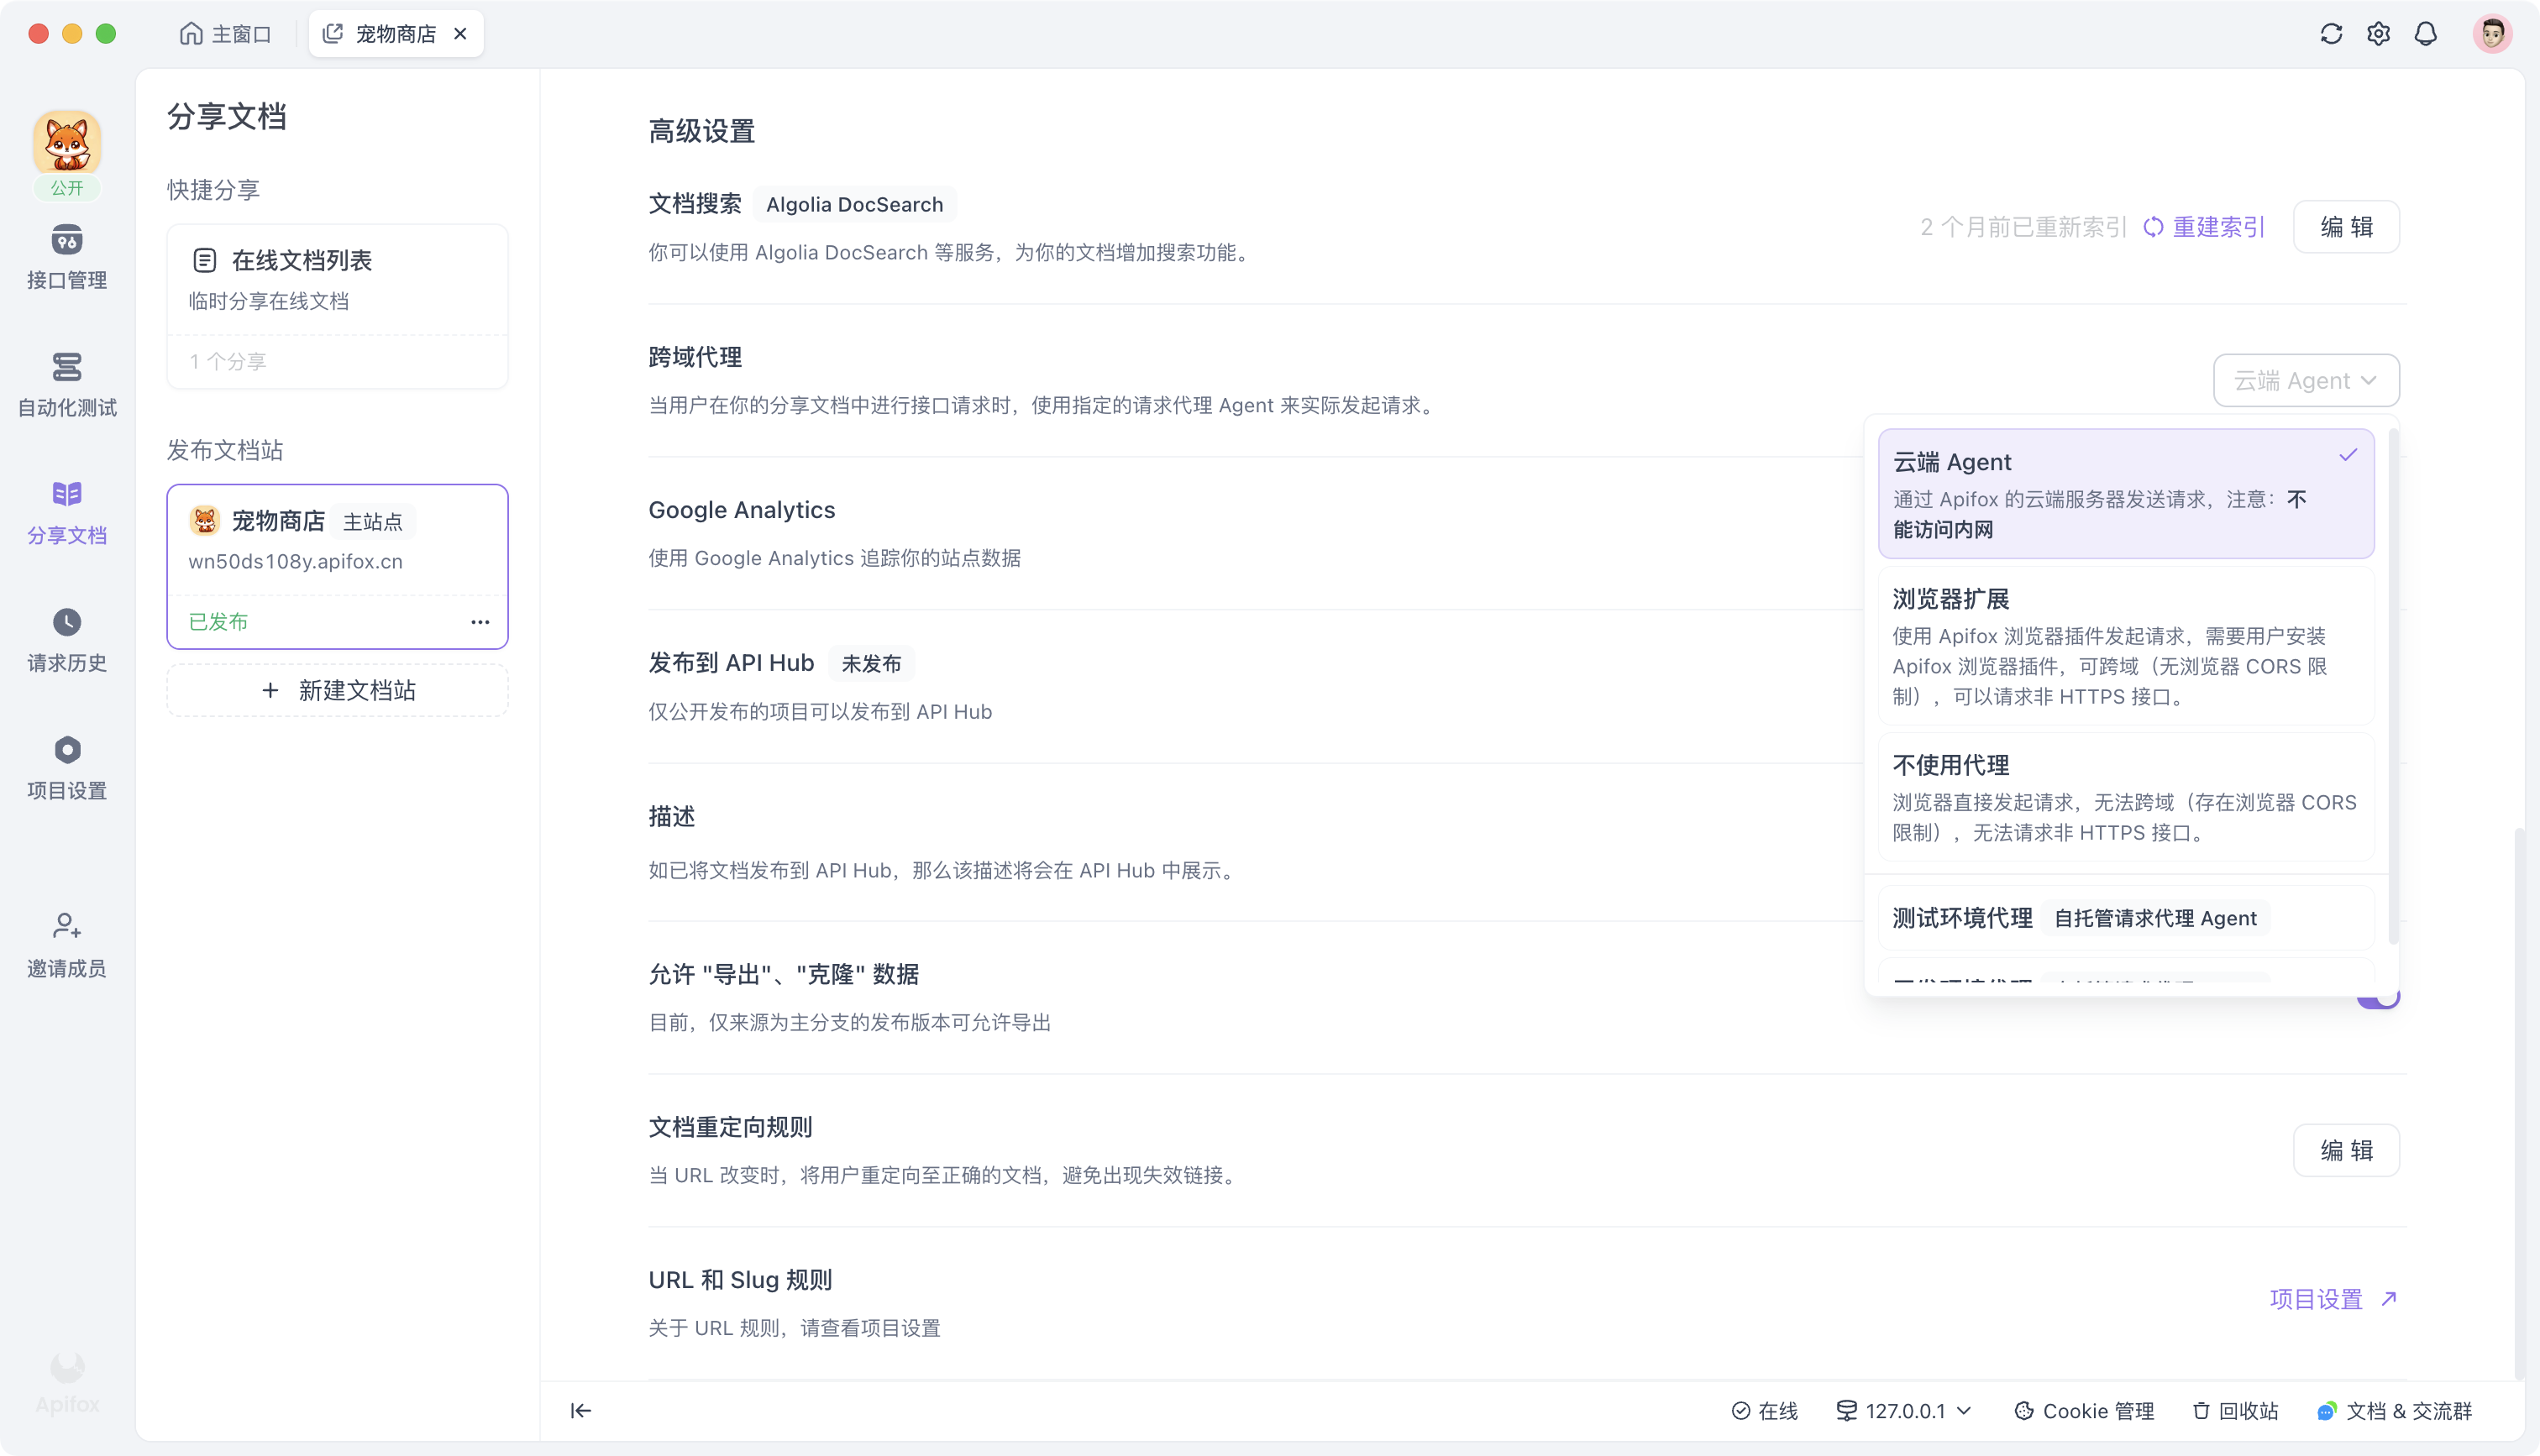The image size is (2540, 1456).
Task: Open the 云端 Agent dropdown
Action: click(x=2305, y=380)
